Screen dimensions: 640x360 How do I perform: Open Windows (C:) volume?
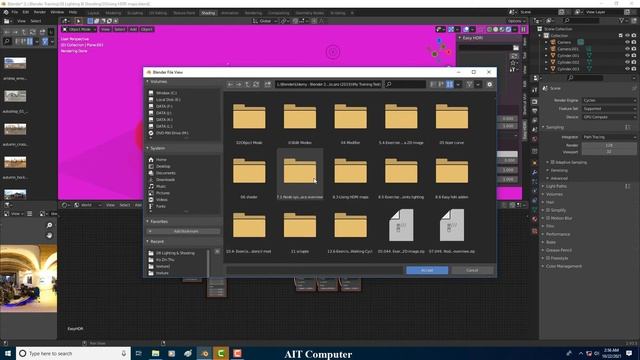point(167,93)
